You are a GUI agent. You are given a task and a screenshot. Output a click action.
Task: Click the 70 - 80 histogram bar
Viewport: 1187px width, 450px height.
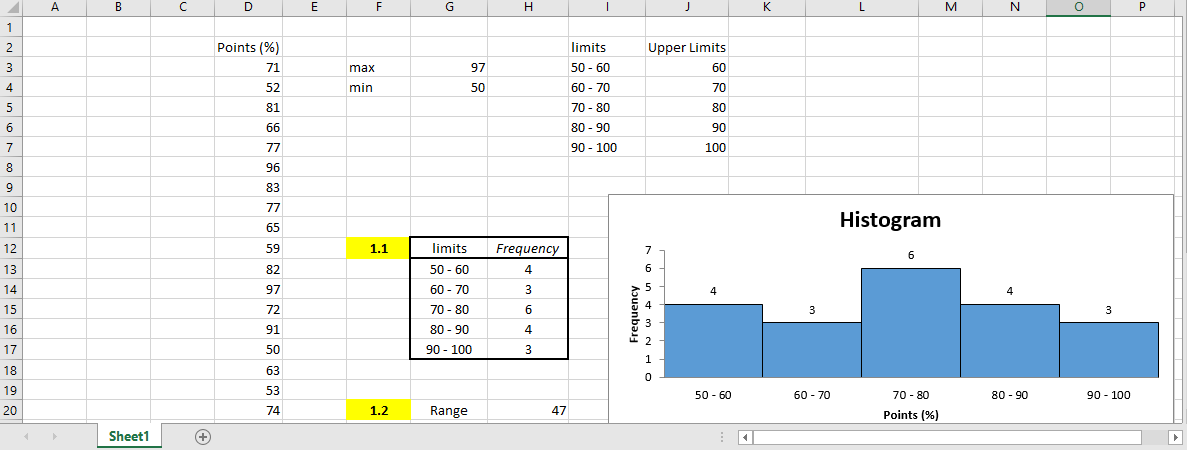910,323
